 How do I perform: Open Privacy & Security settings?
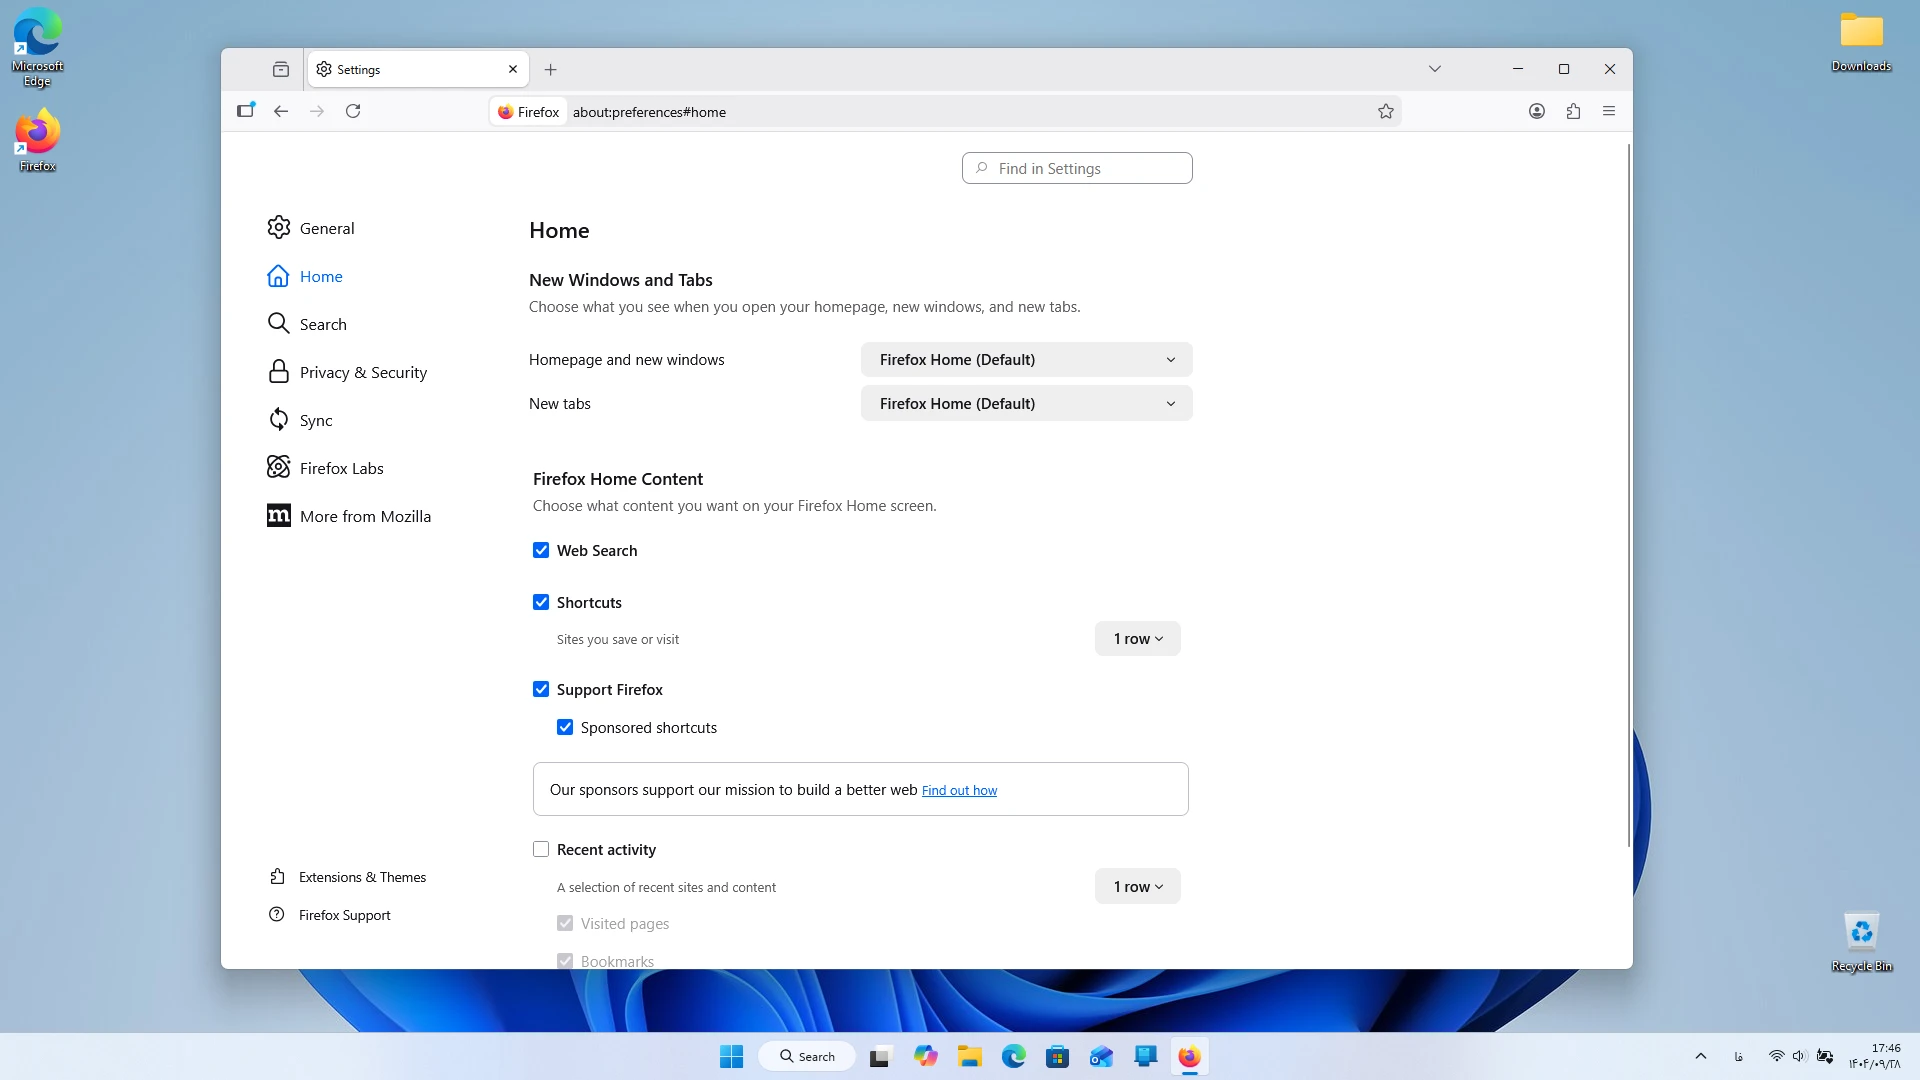[x=347, y=372]
